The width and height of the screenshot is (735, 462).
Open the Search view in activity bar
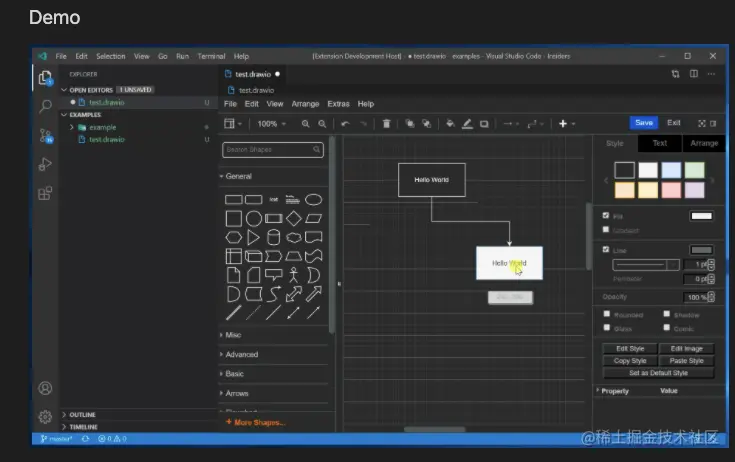point(45,106)
